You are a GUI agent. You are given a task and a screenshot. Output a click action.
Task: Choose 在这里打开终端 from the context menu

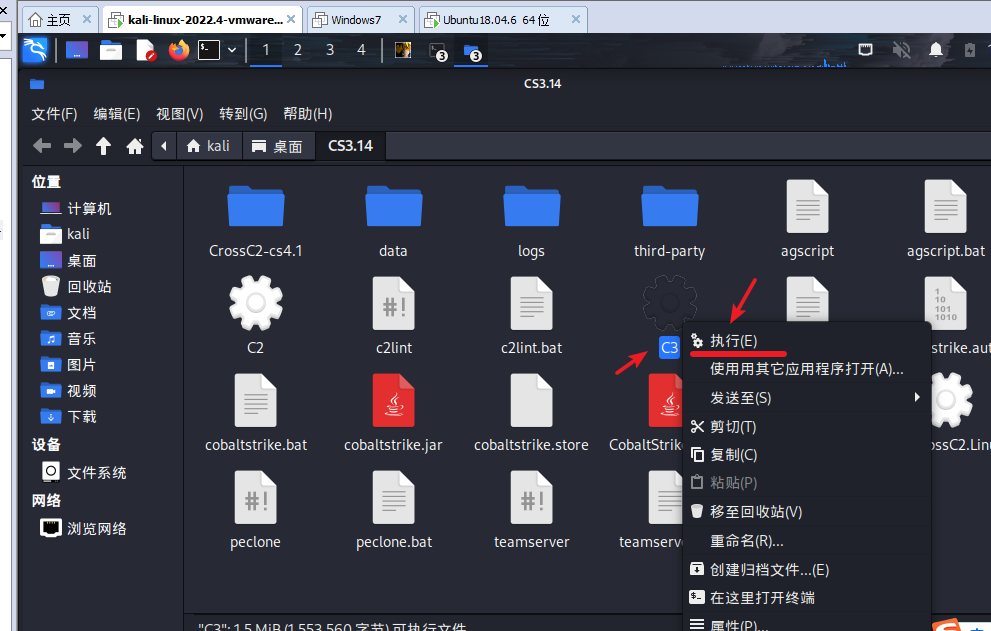[806, 597]
